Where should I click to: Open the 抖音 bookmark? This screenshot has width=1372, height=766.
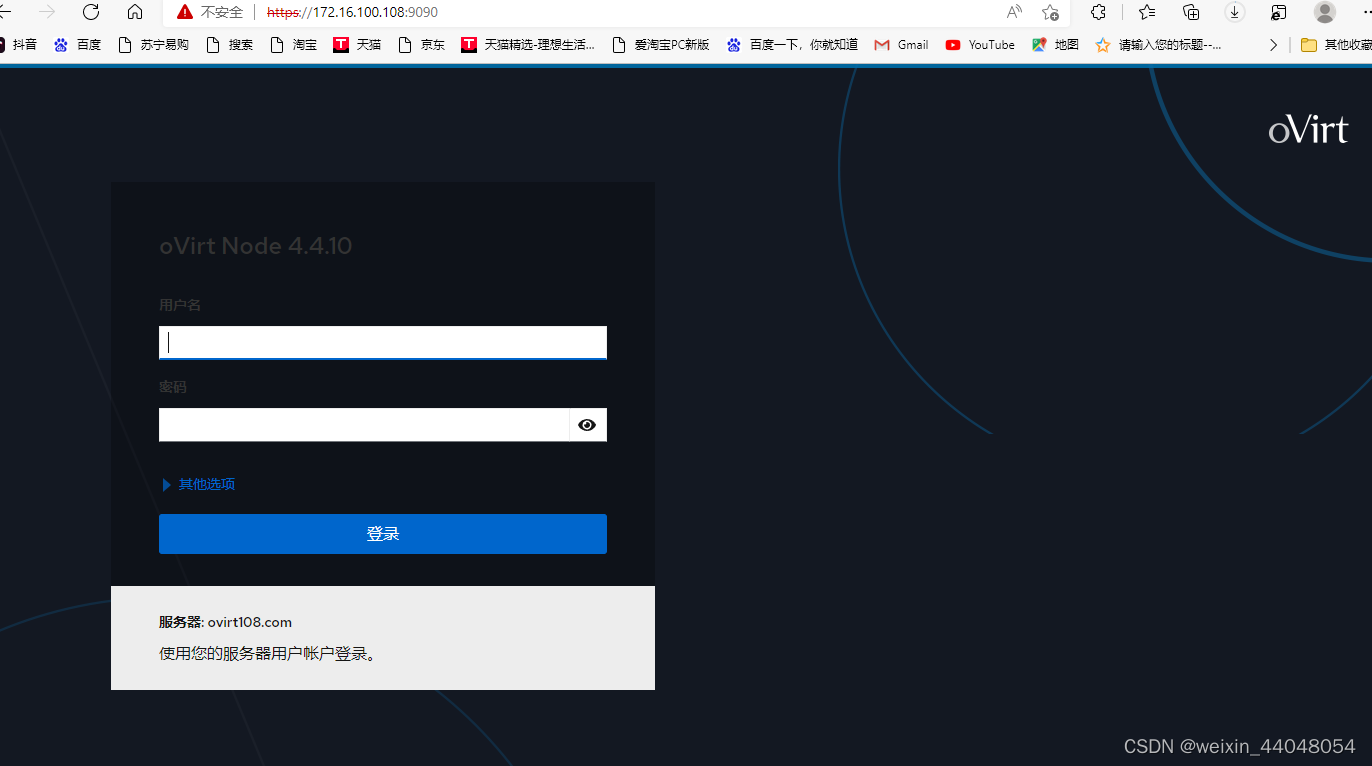pos(17,45)
